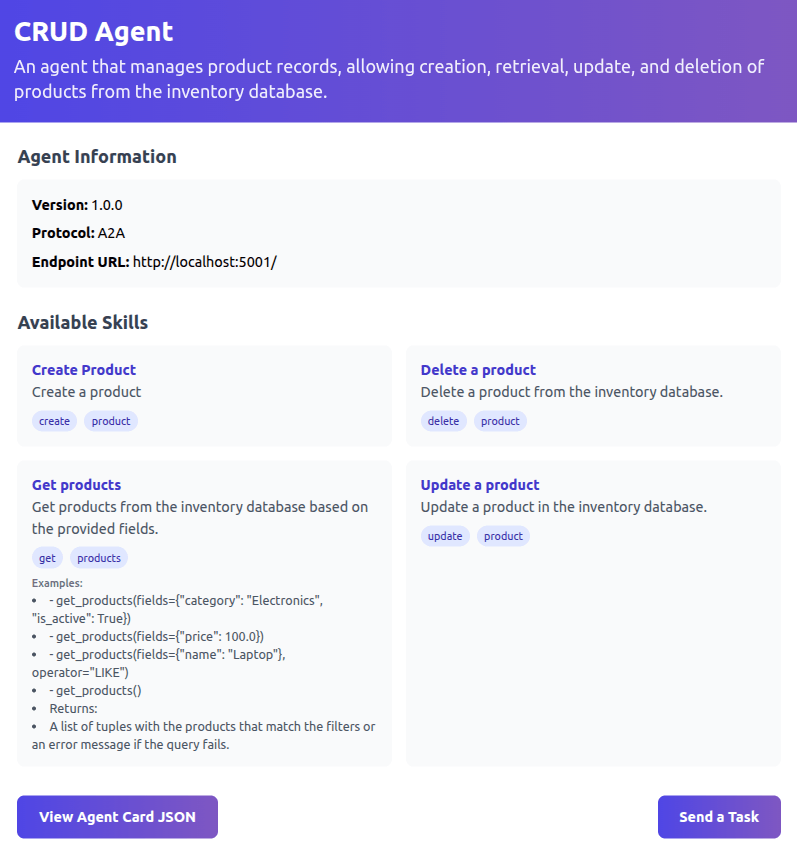Click the View Agent Card JSON button

coord(117,817)
